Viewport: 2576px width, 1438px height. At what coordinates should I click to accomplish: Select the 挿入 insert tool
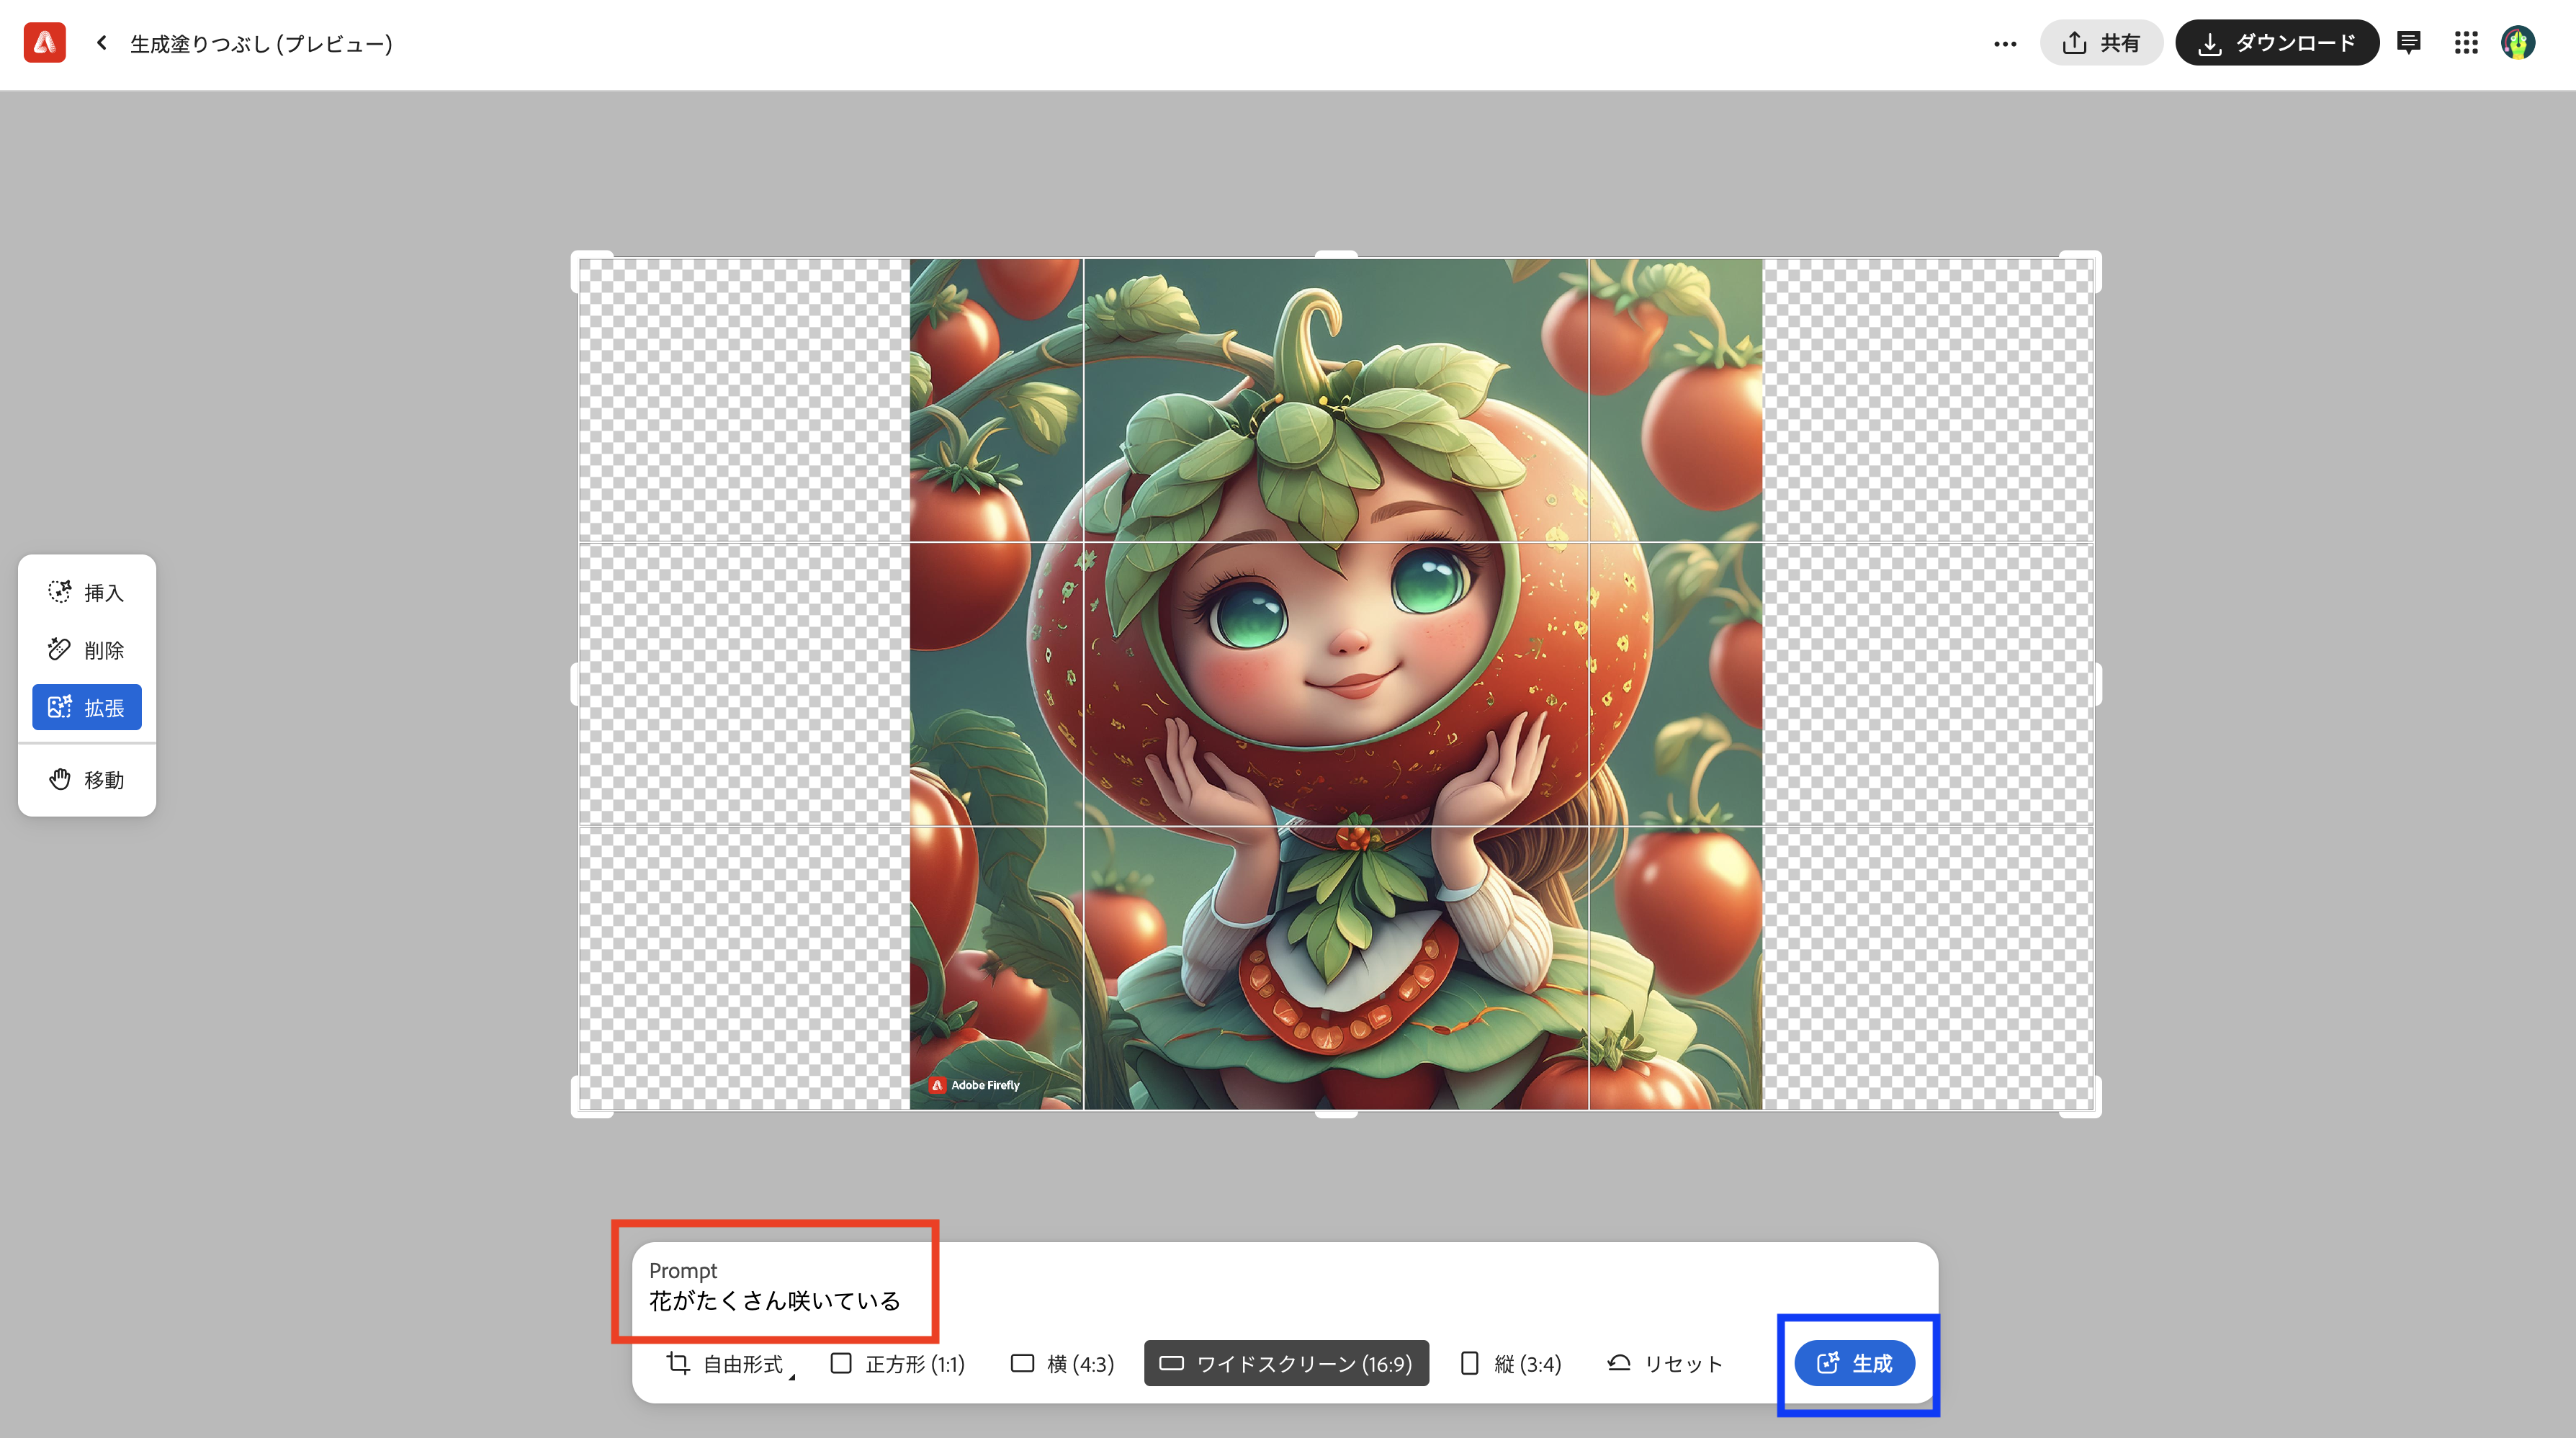pyautogui.click(x=87, y=592)
